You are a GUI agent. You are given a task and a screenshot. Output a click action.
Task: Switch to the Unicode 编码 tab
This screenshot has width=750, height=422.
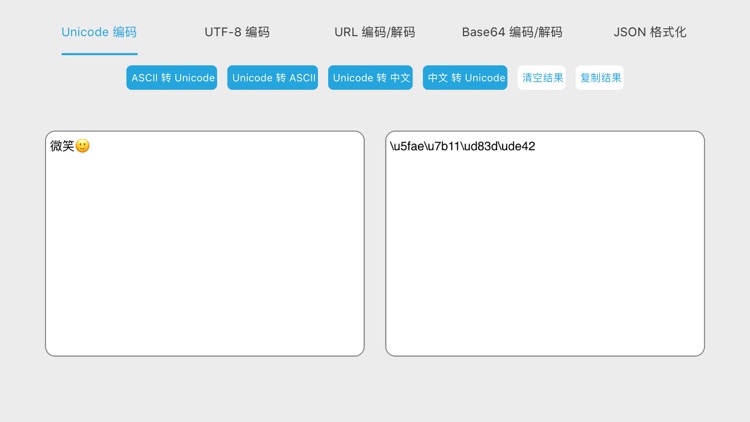[x=99, y=32]
